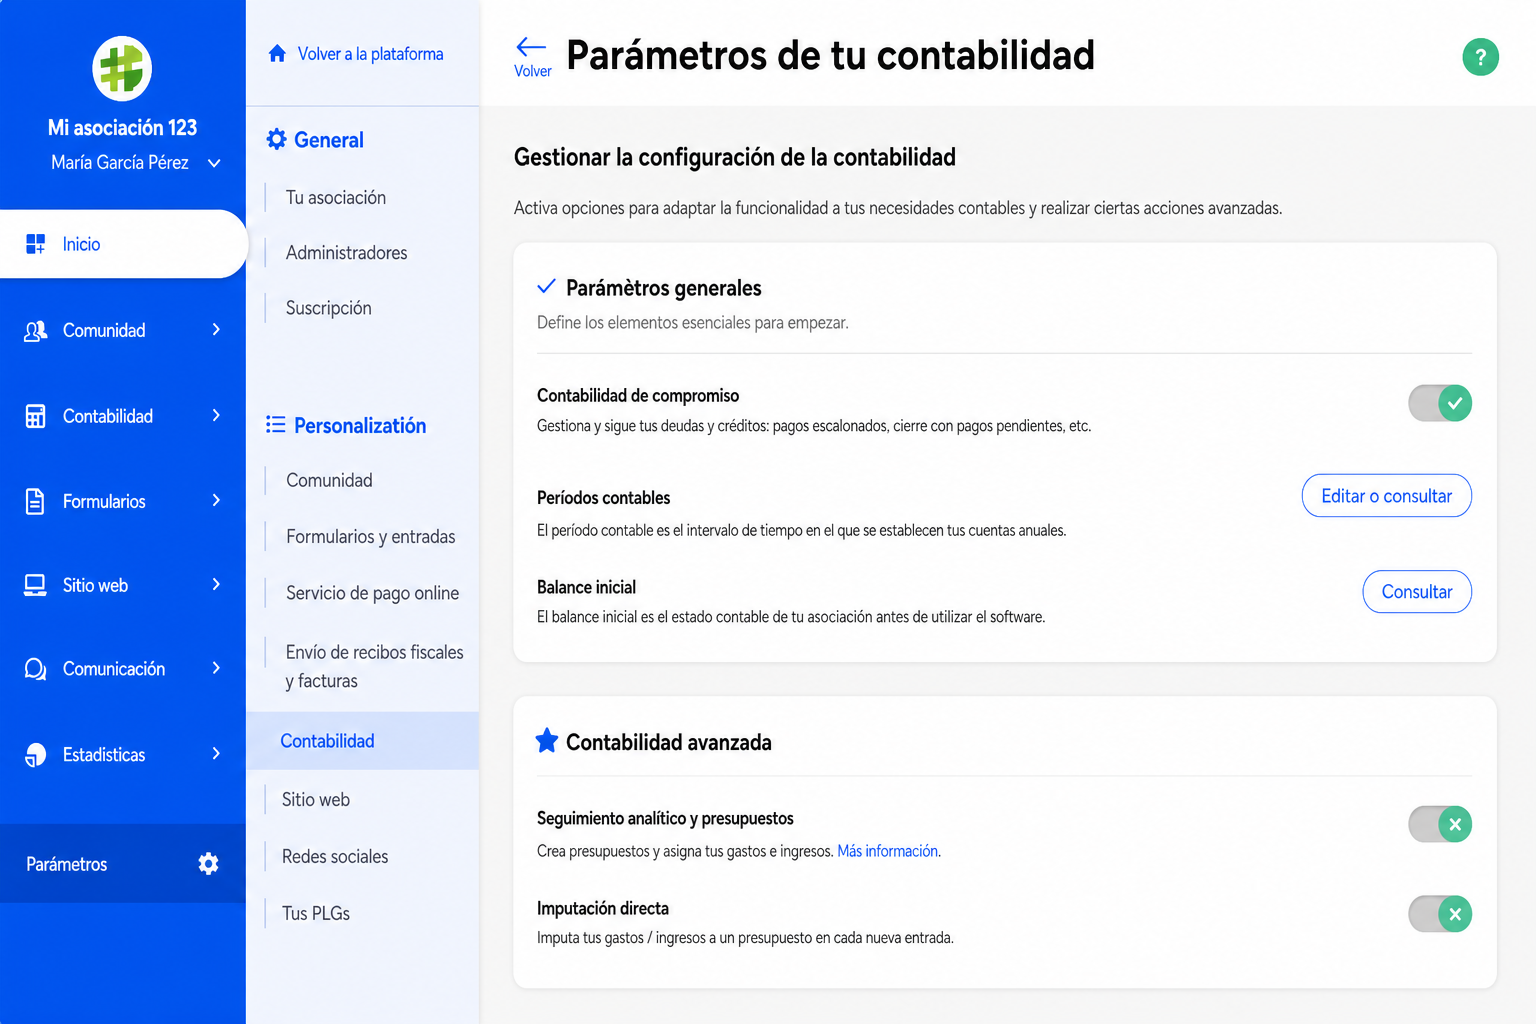This screenshot has height=1024, width=1536.
Task: Open Redes sociales settings
Action: point(334,857)
